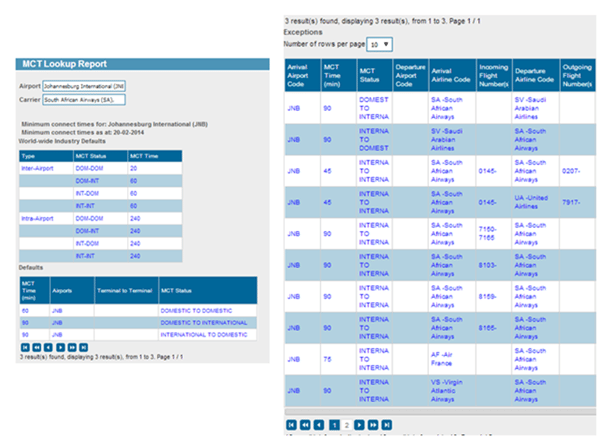Open the DOMESTIC TO DOMESTIC link
The image size is (600, 441).
(196, 310)
